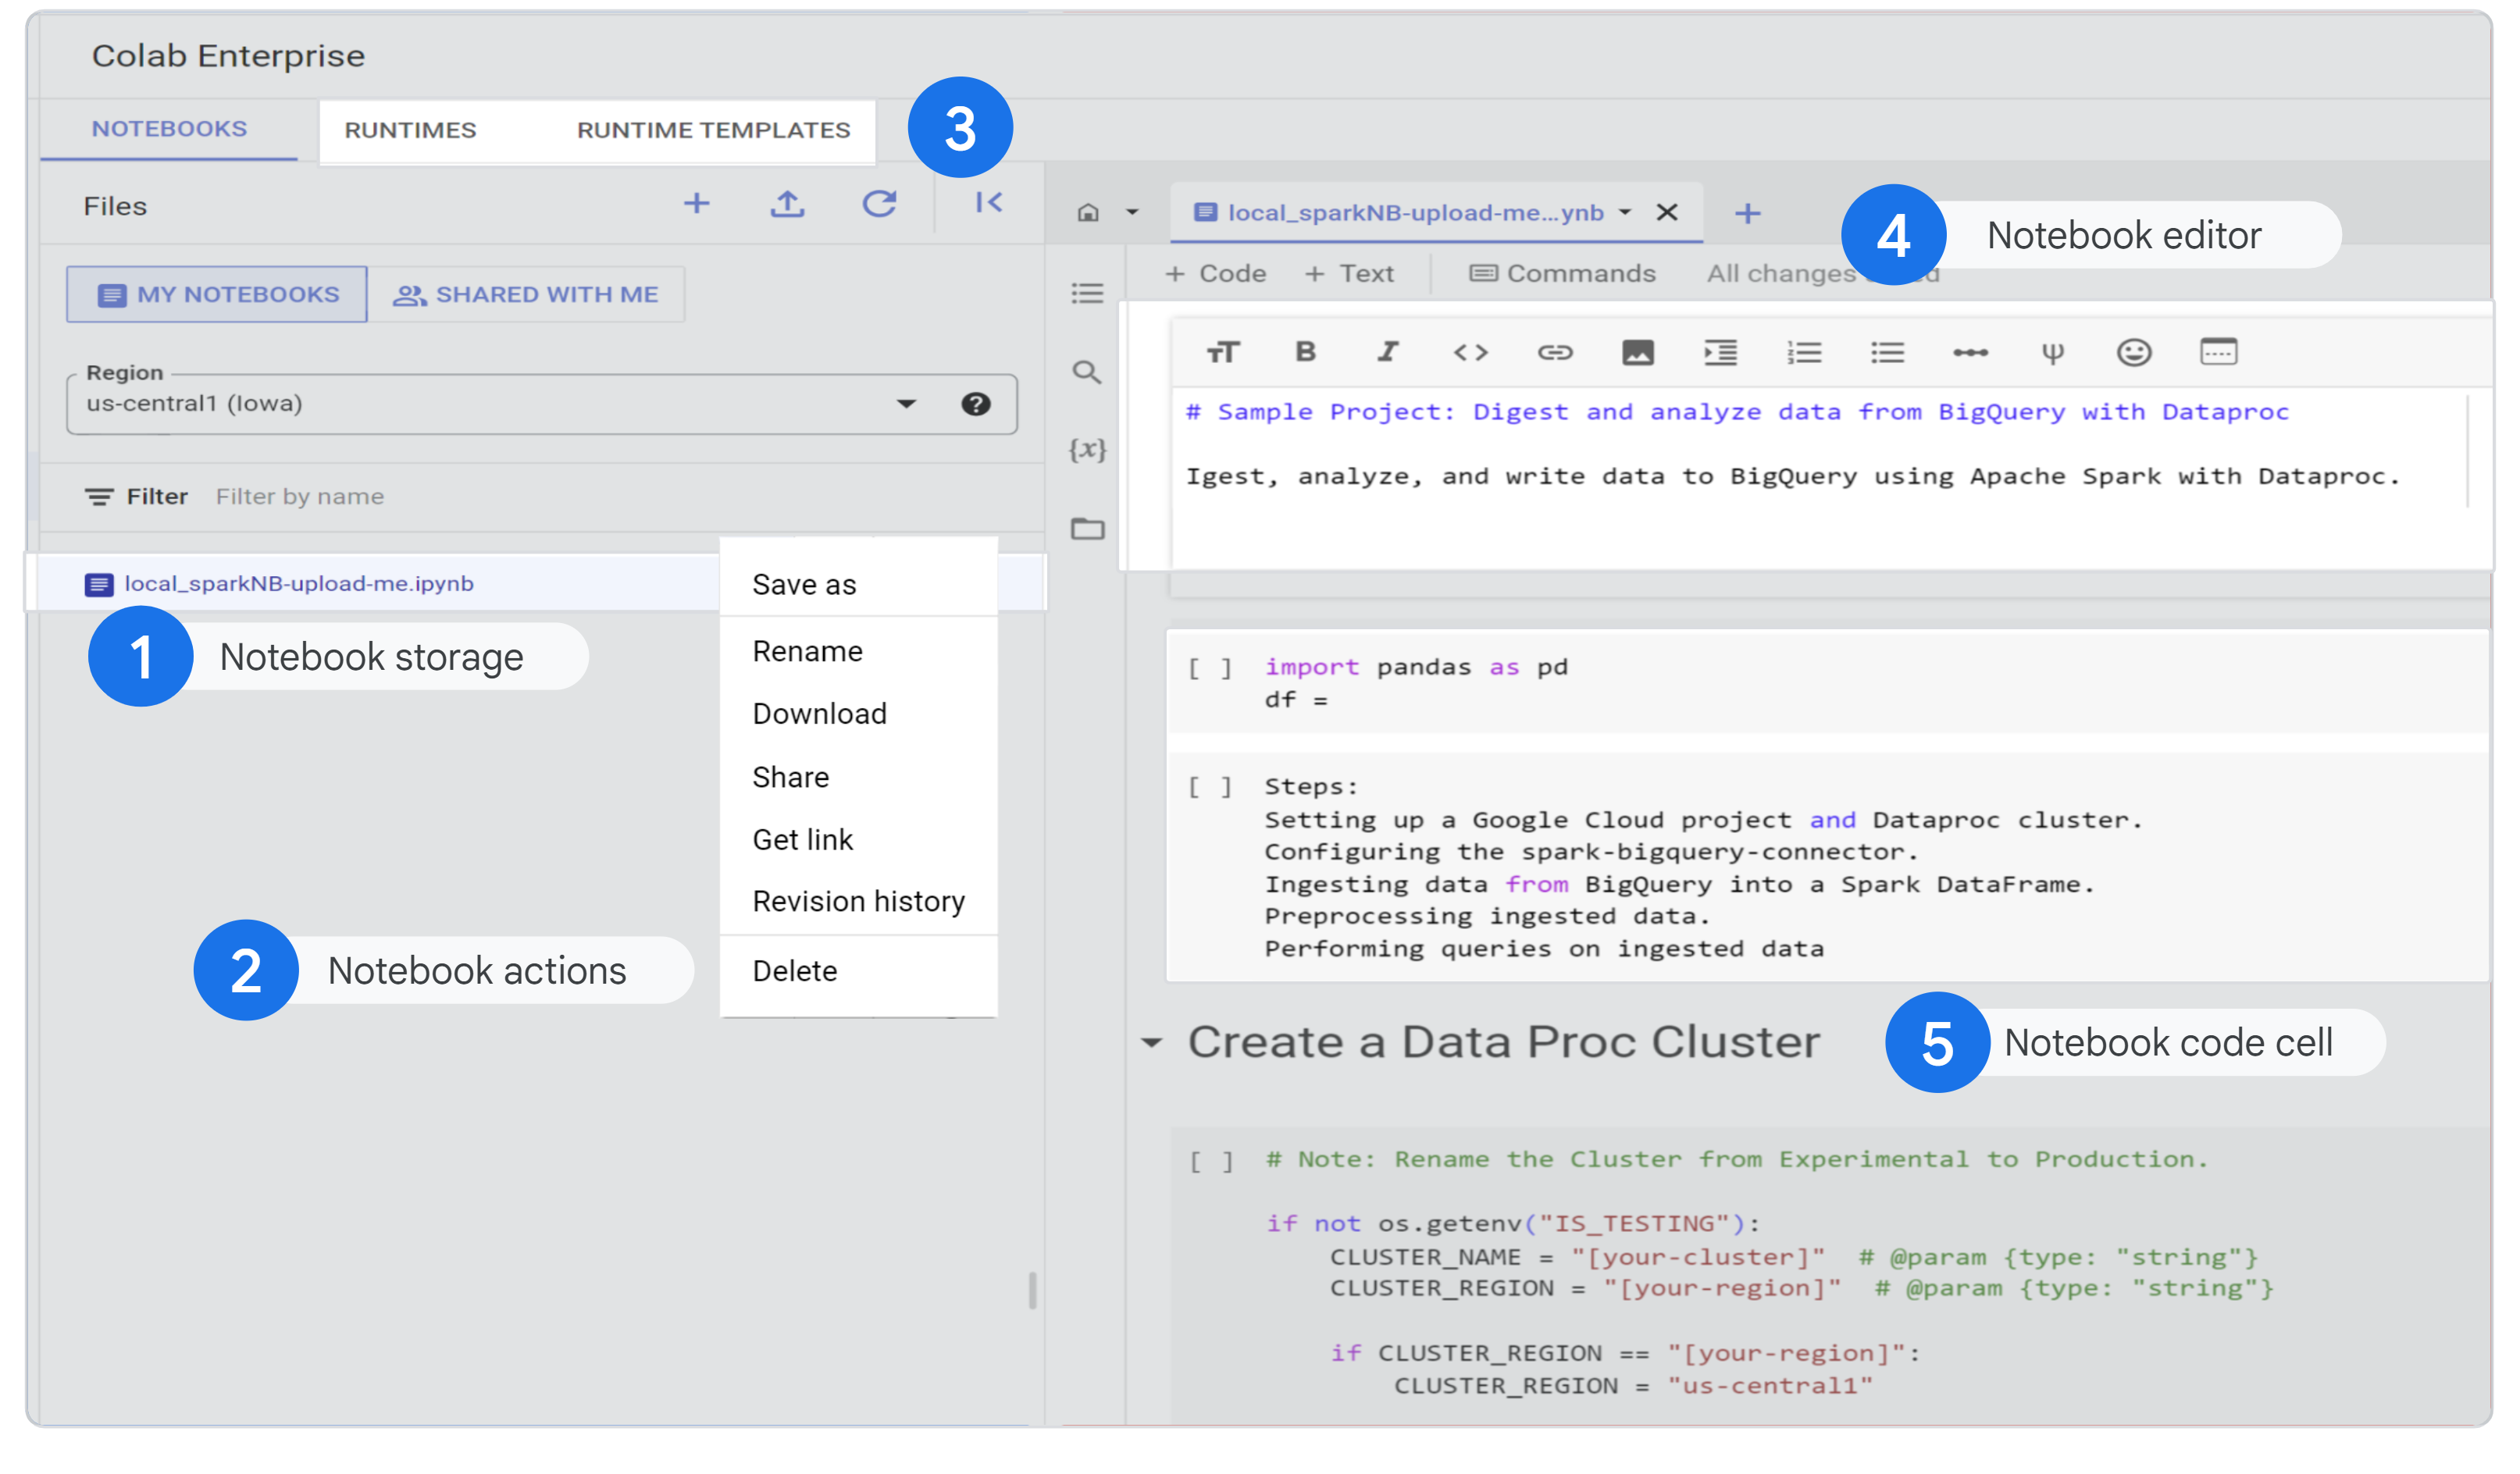
Task: Click the upload notebook icon
Action: (790, 205)
